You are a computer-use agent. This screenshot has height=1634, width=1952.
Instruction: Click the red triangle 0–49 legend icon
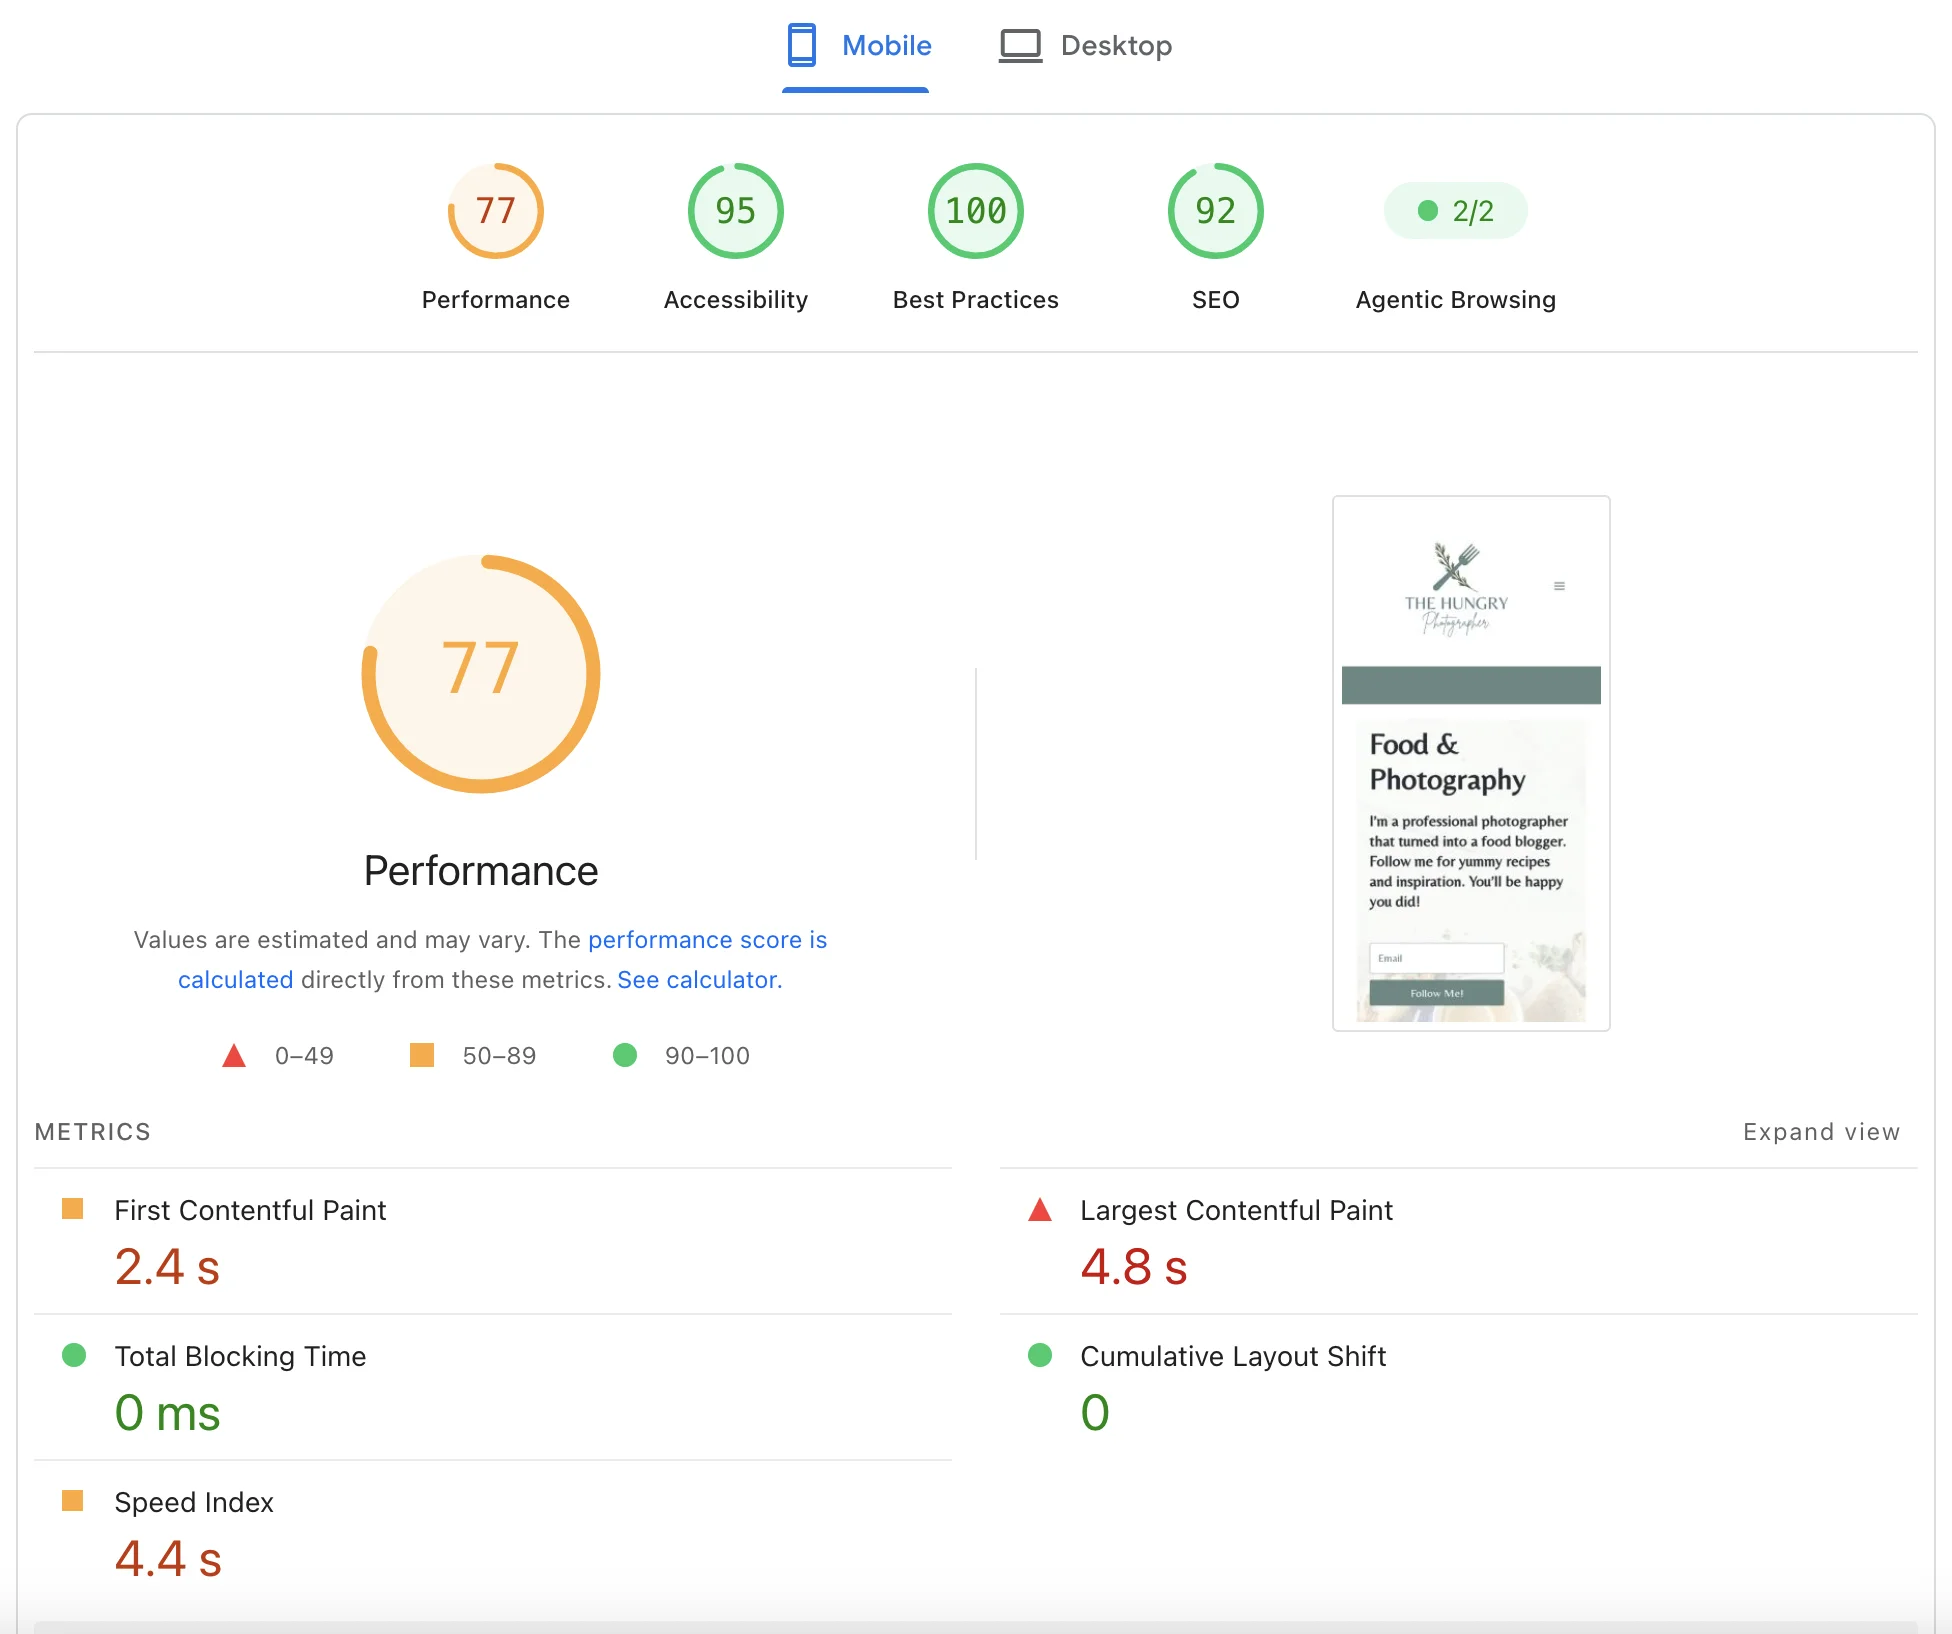tap(234, 1056)
